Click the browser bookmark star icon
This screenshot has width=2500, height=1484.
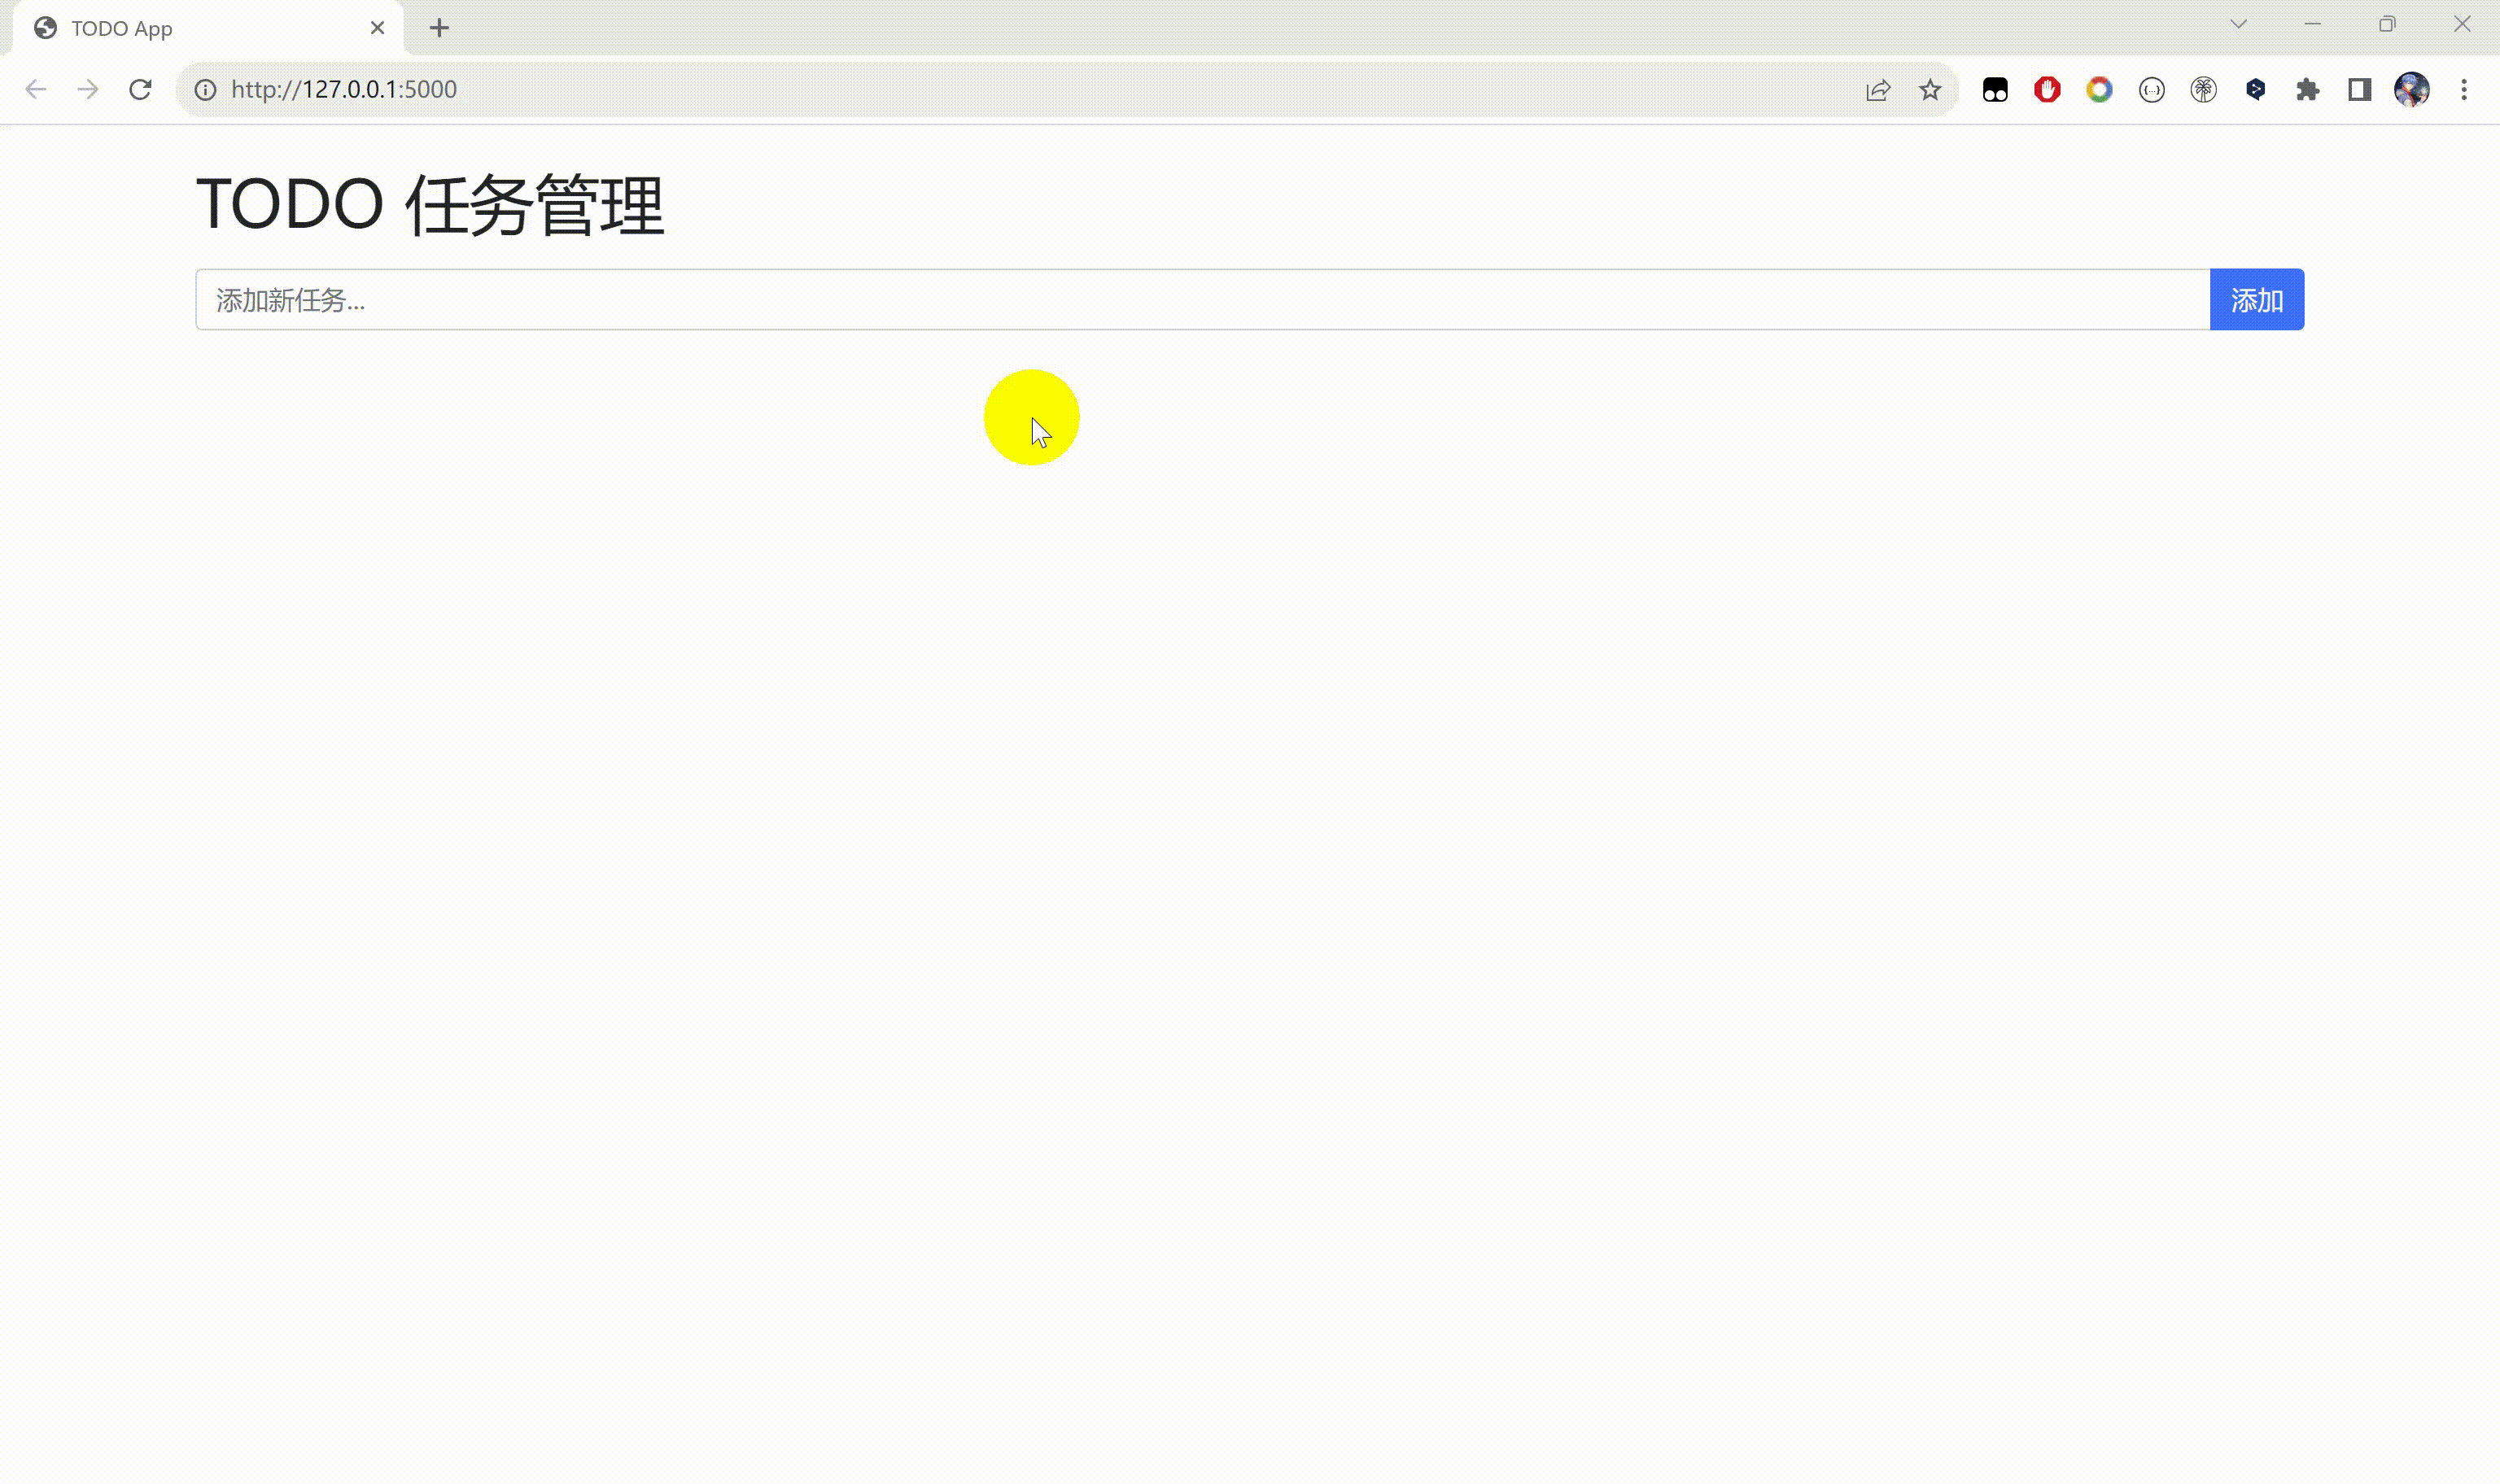point(1930,90)
